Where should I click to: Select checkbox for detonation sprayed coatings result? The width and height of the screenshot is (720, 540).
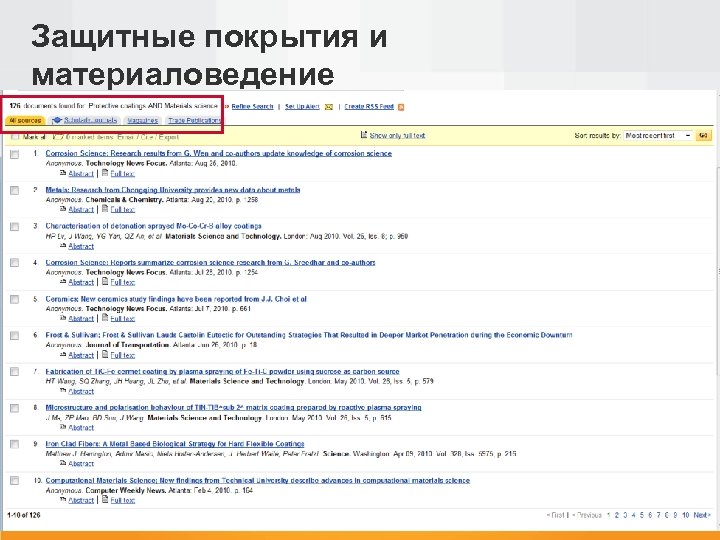(15, 226)
